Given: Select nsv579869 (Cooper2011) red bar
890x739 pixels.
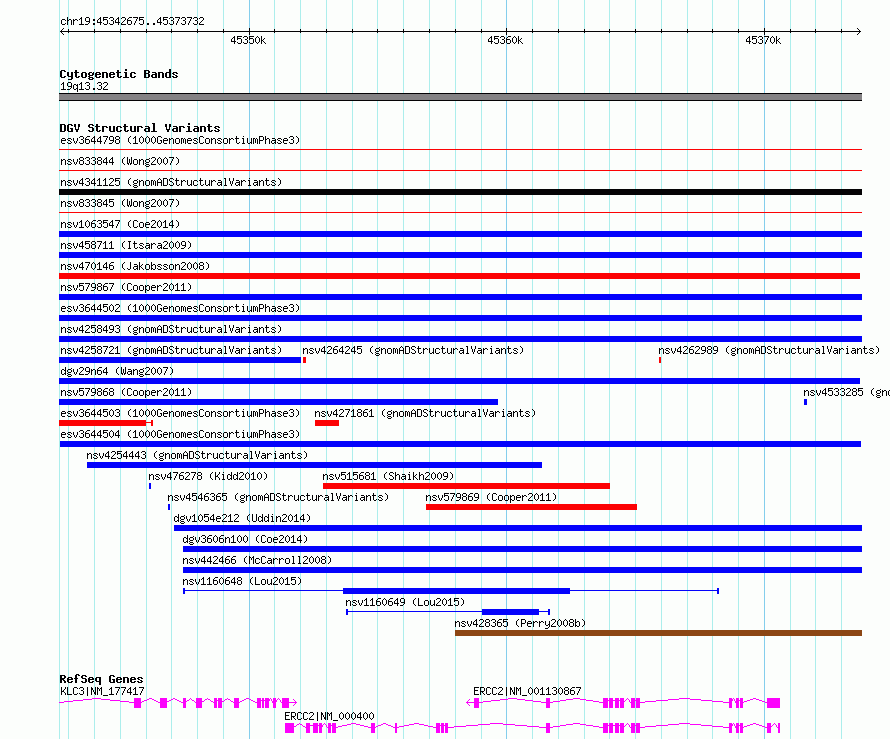Looking at the screenshot, I should click(531, 507).
